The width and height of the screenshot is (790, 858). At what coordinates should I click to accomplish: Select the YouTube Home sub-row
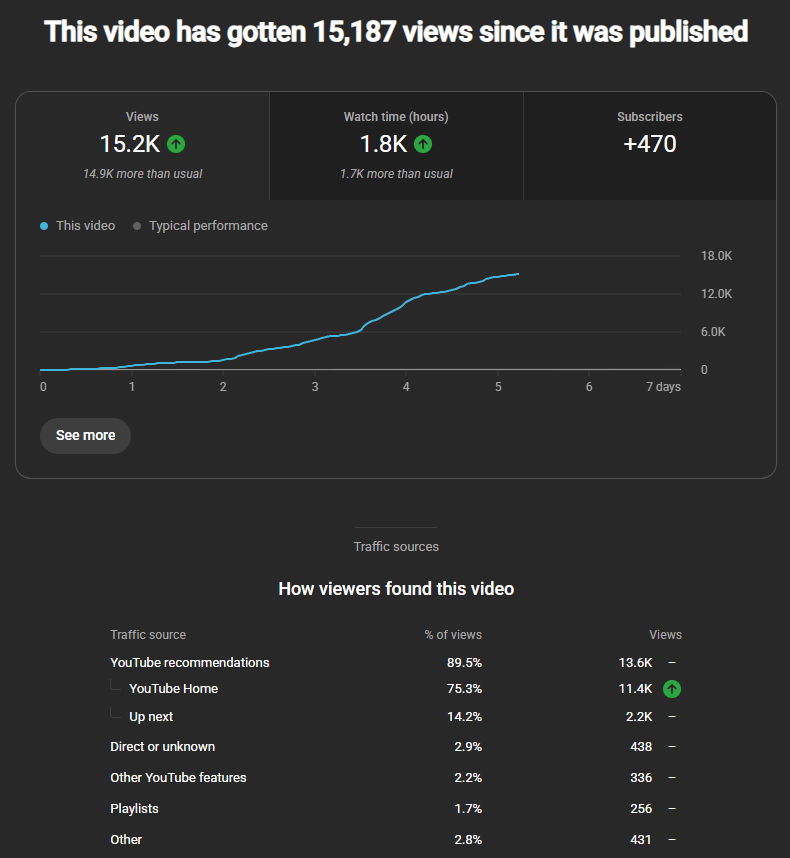(x=396, y=689)
